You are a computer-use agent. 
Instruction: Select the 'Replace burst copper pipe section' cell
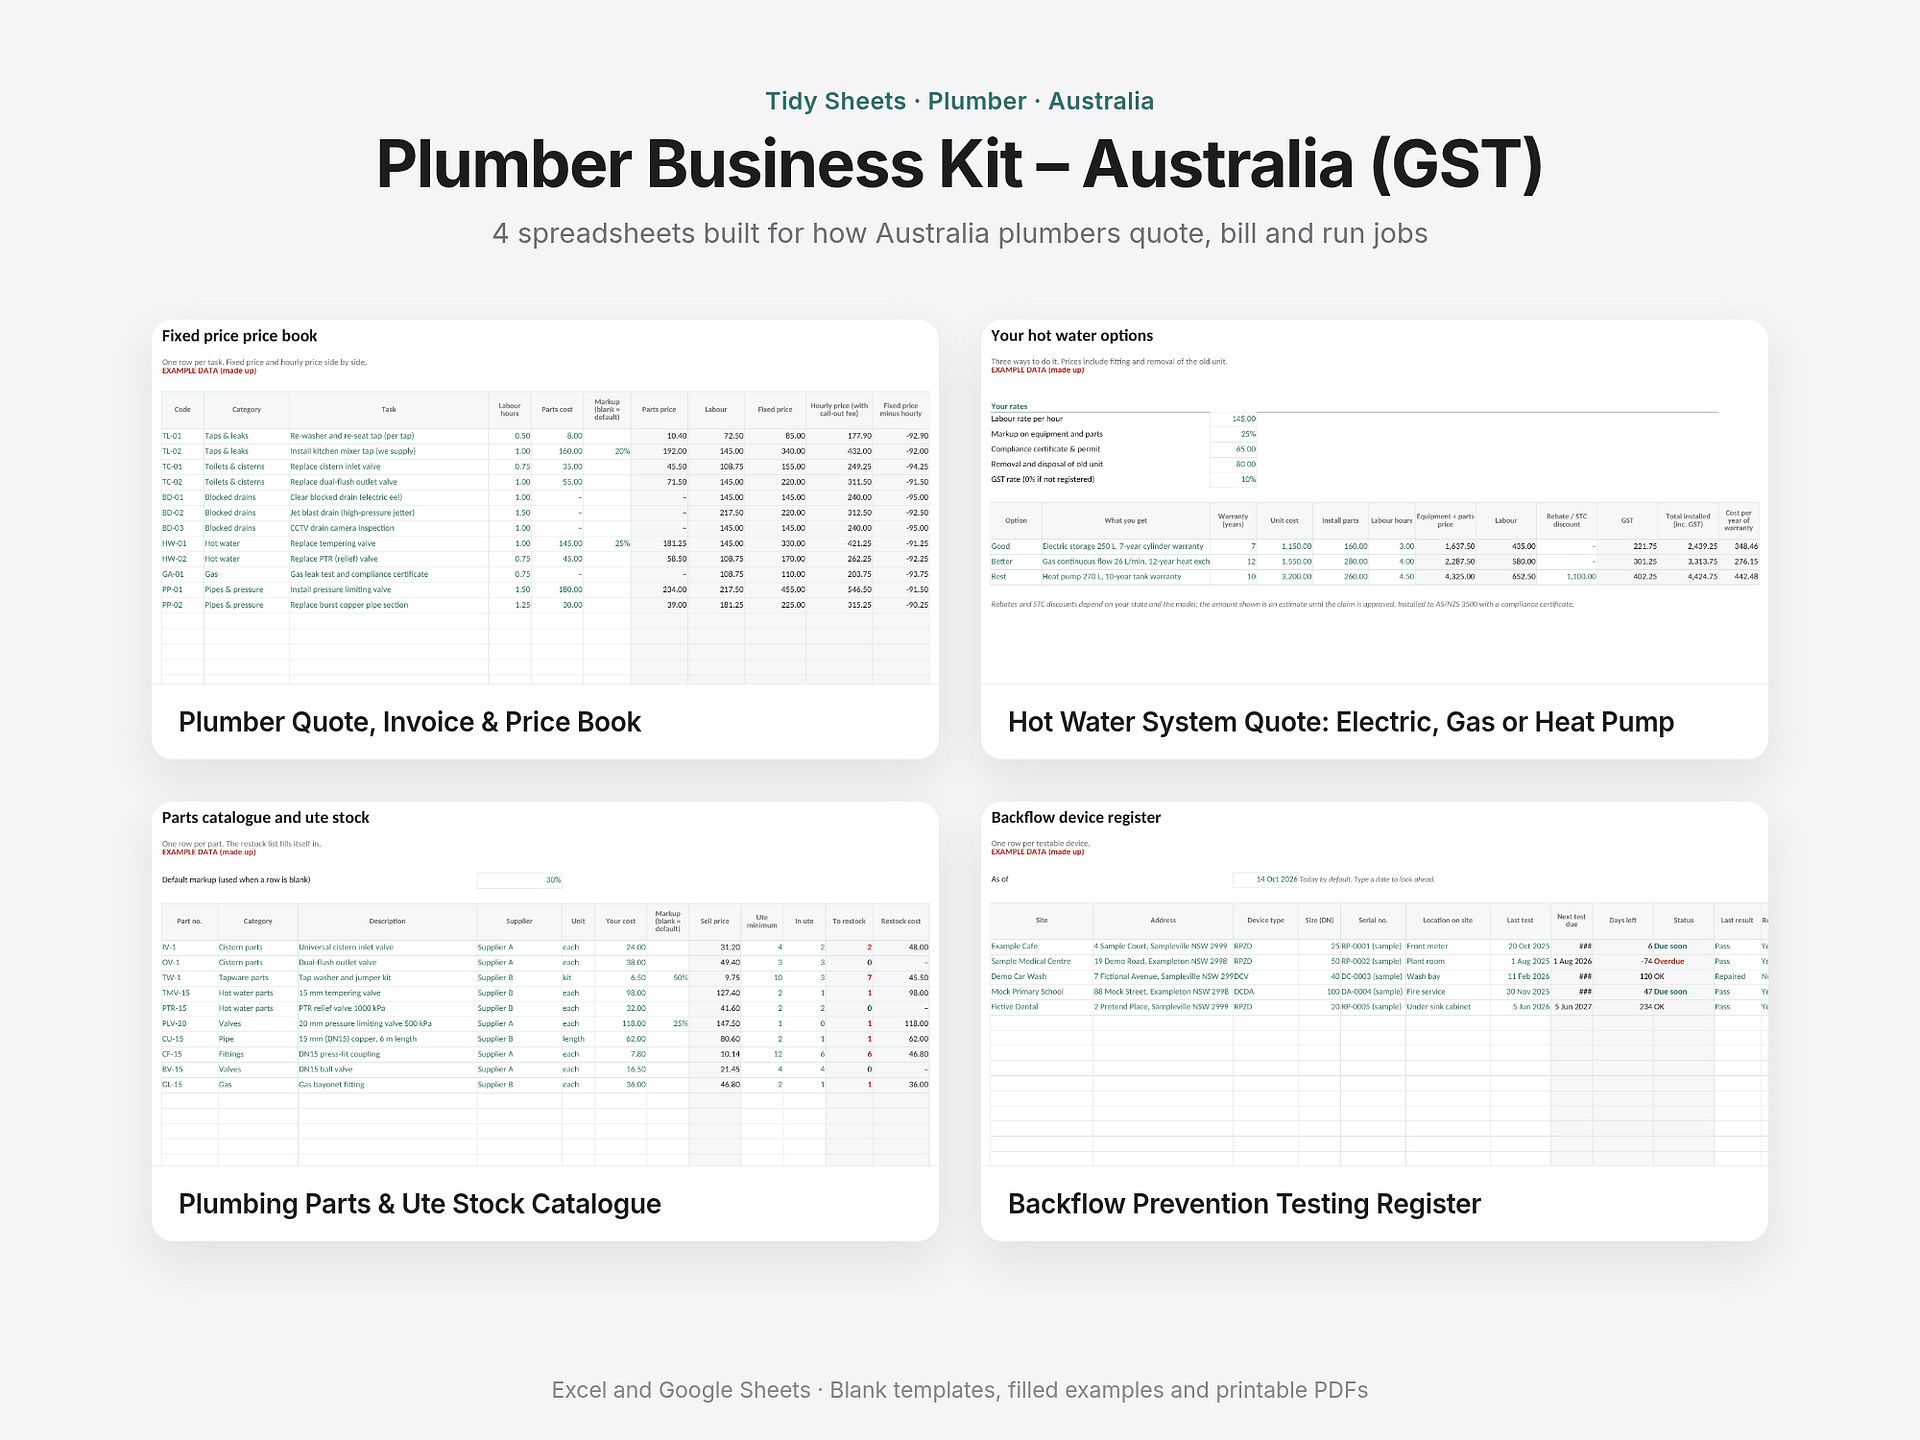click(x=389, y=605)
